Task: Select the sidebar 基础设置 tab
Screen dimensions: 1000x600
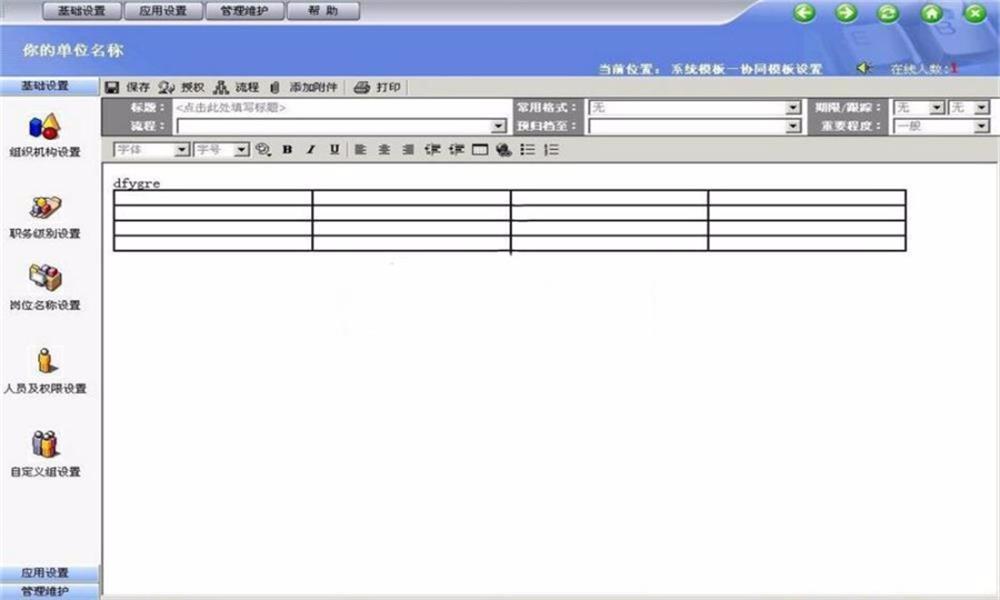Action: pos(49,86)
